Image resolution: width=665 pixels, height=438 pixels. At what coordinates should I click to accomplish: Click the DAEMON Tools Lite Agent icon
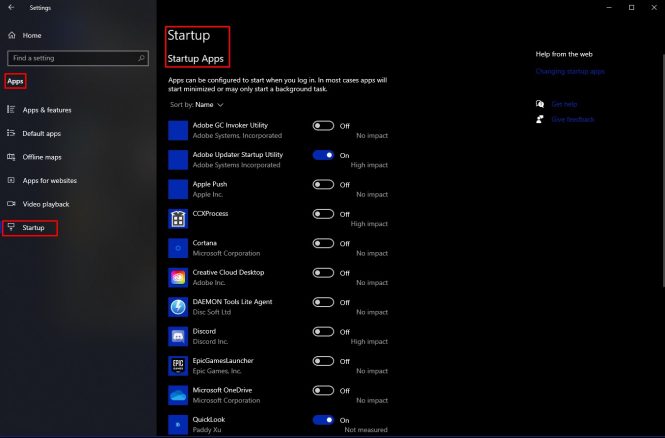[x=178, y=307]
